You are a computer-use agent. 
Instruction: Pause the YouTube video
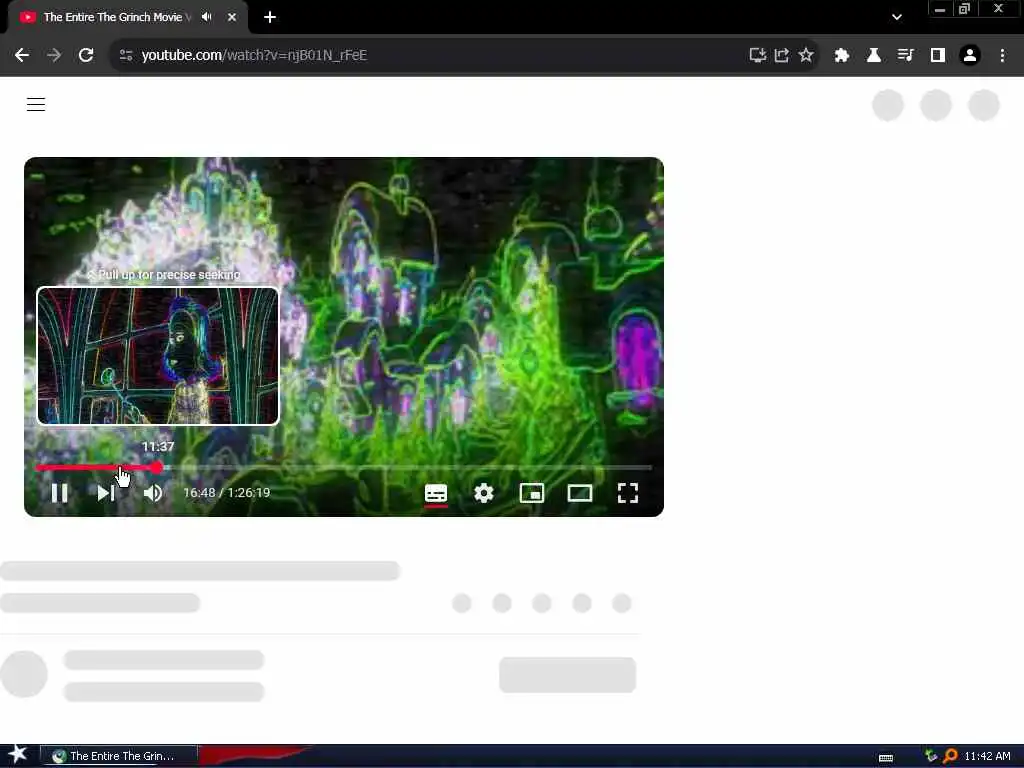(x=59, y=493)
